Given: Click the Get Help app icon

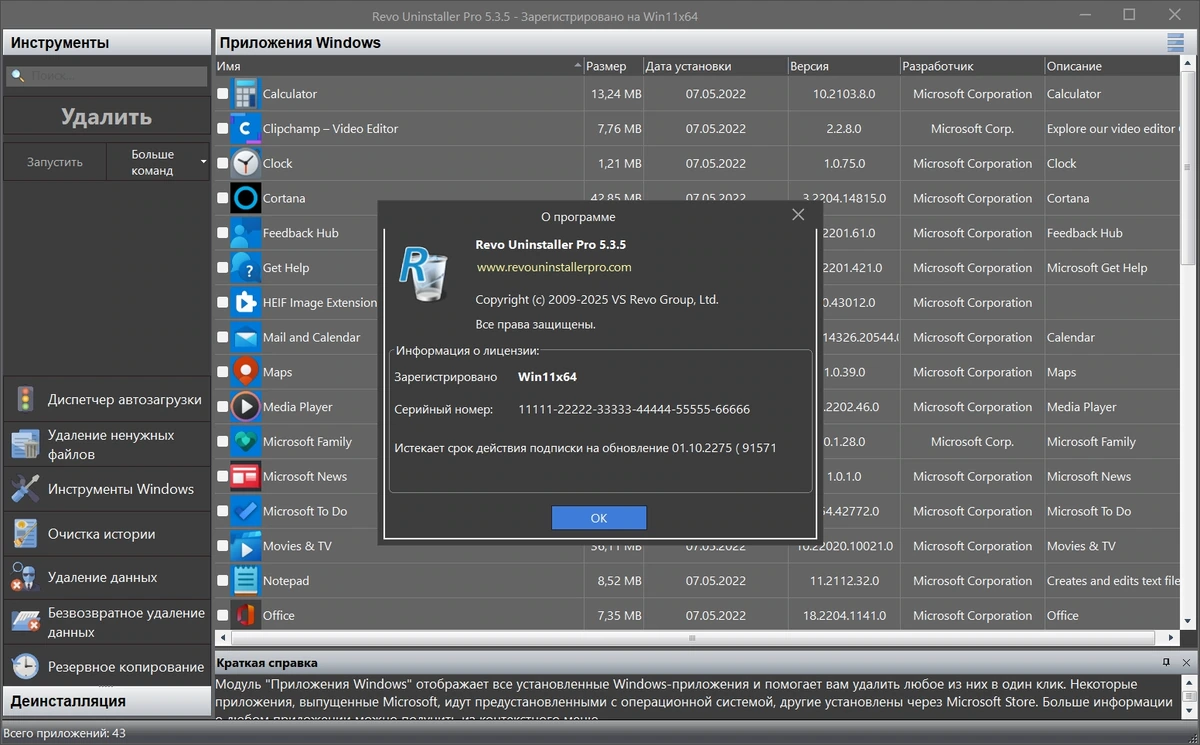Looking at the screenshot, I should click(x=245, y=268).
